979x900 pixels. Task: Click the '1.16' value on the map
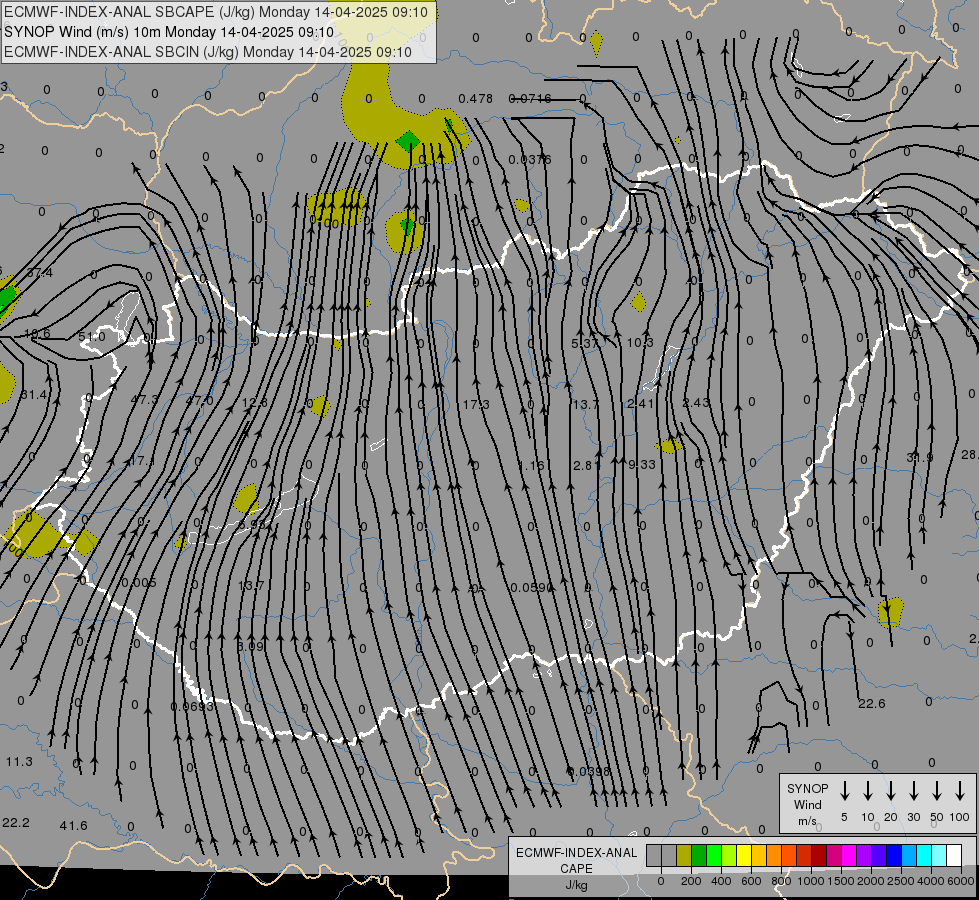(x=531, y=466)
